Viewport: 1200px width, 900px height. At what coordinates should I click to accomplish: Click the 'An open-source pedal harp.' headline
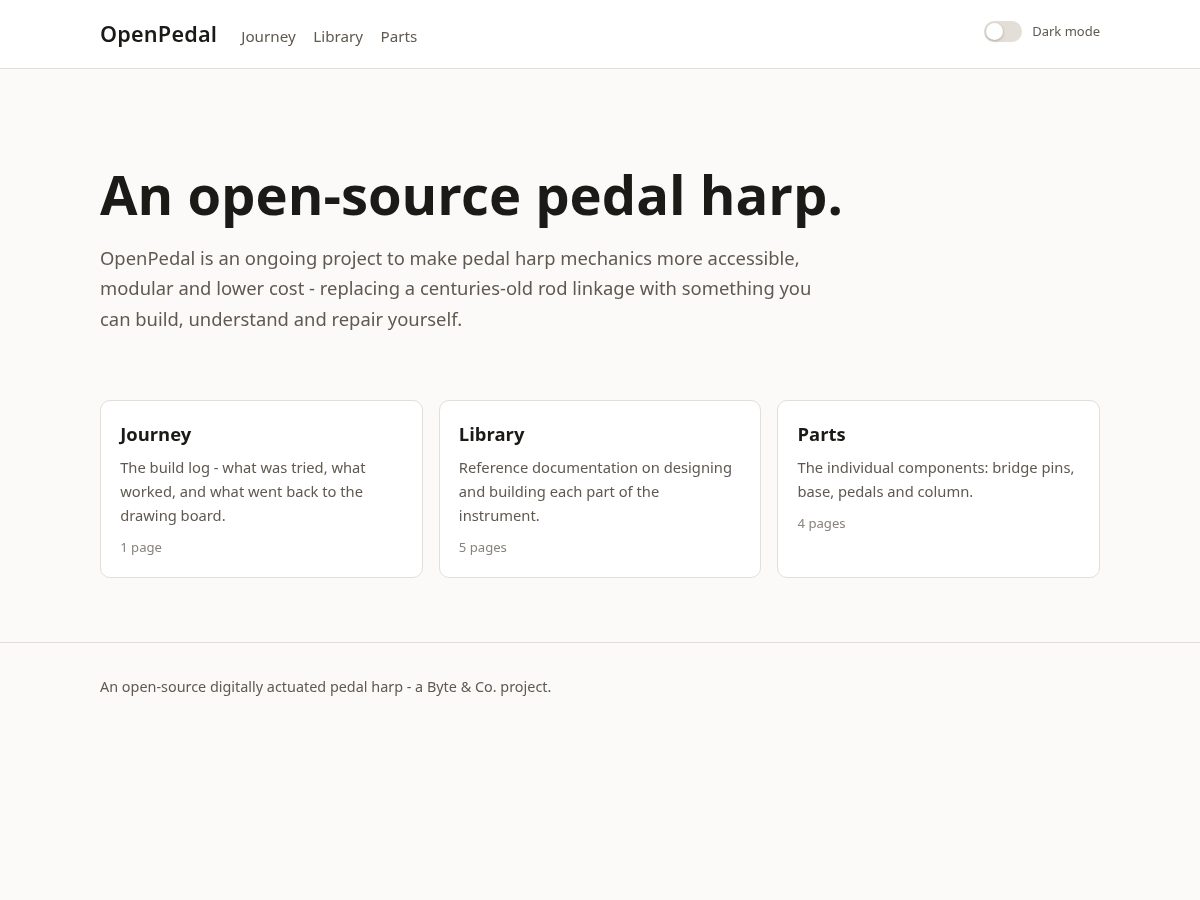[x=471, y=195]
